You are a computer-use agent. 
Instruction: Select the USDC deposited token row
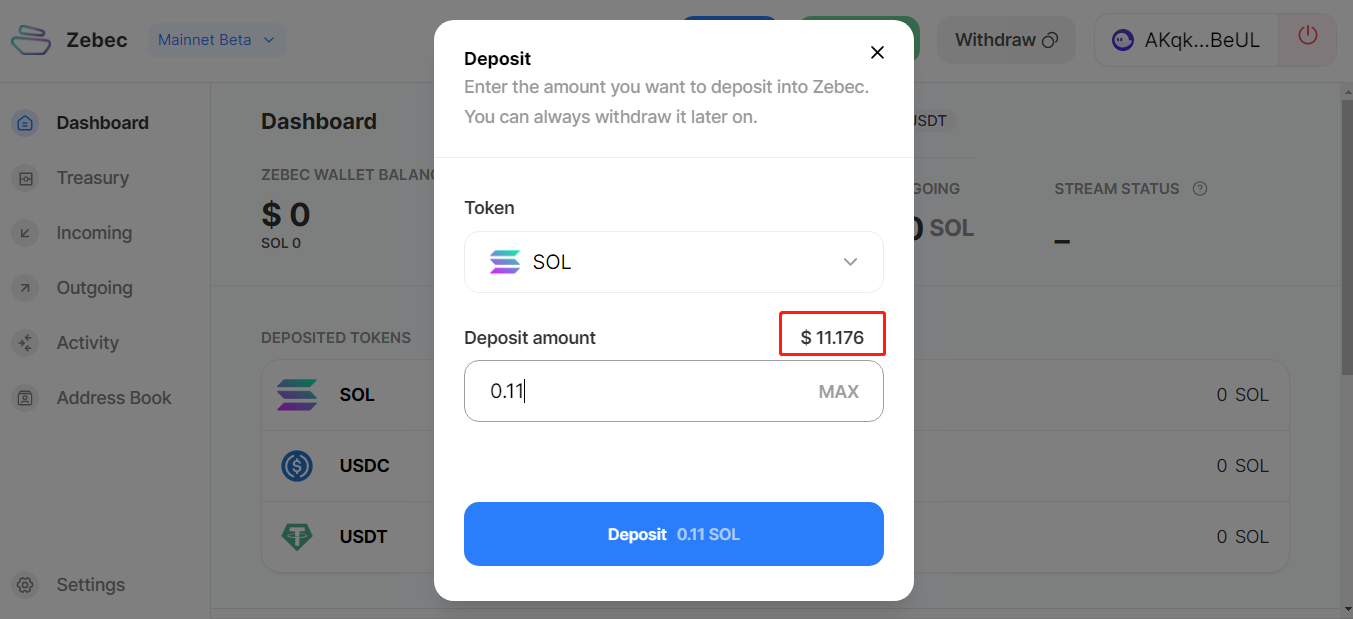[x=775, y=466]
